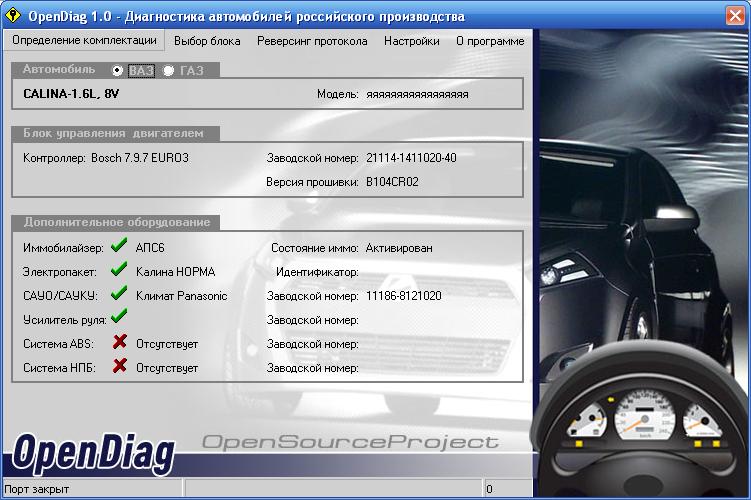This screenshot has height=500, width=751.
Task: Click the Идентификатор label
Action: (x=317, y=272)
